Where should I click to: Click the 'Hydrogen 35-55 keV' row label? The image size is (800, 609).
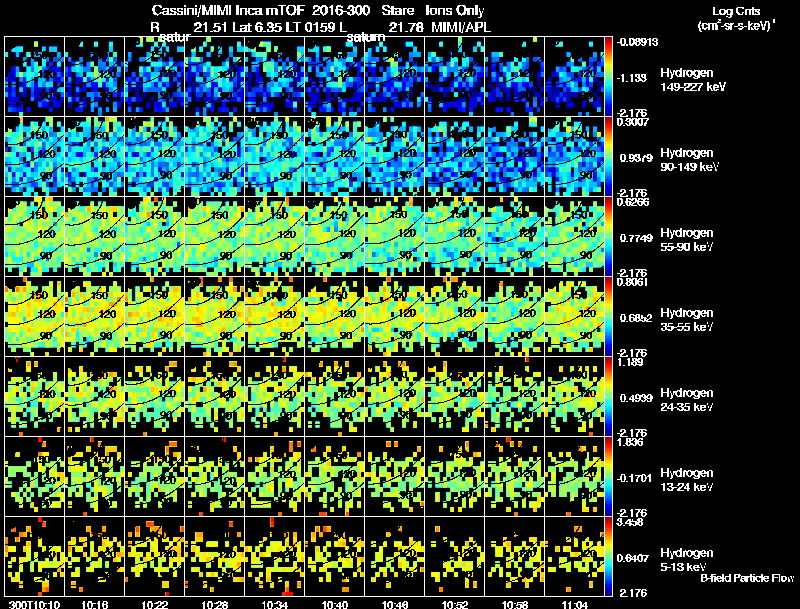coord(687,320)
